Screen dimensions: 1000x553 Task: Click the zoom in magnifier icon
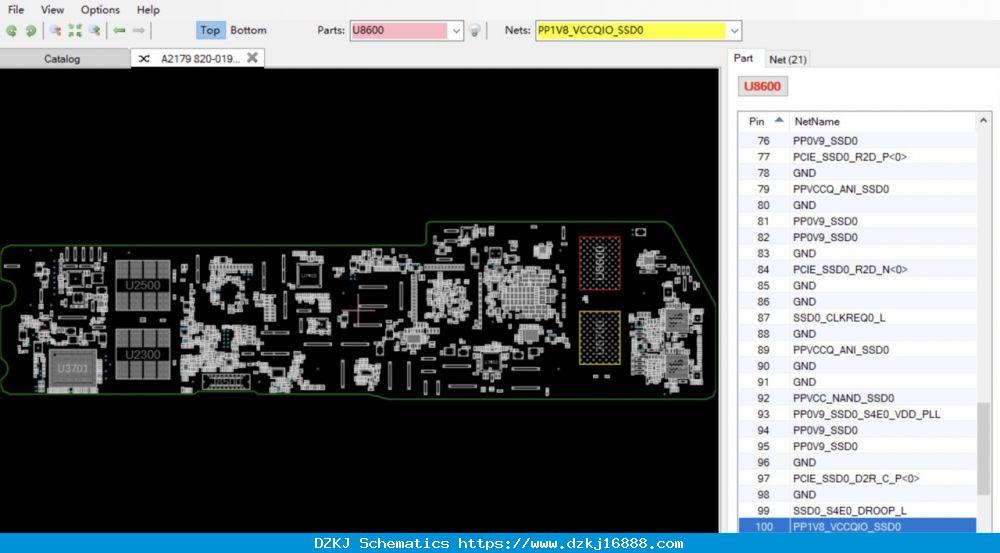coord(55,30)
